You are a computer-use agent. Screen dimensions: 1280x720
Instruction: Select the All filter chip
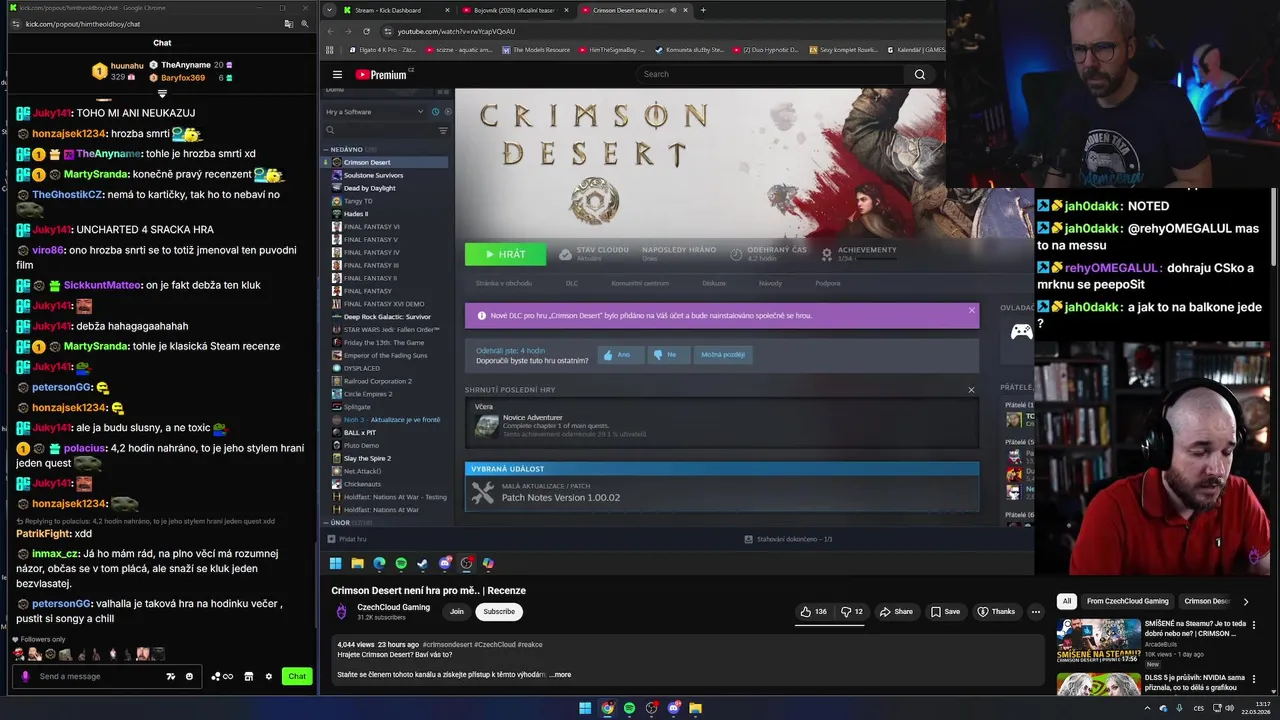[x=1067, y=601]
